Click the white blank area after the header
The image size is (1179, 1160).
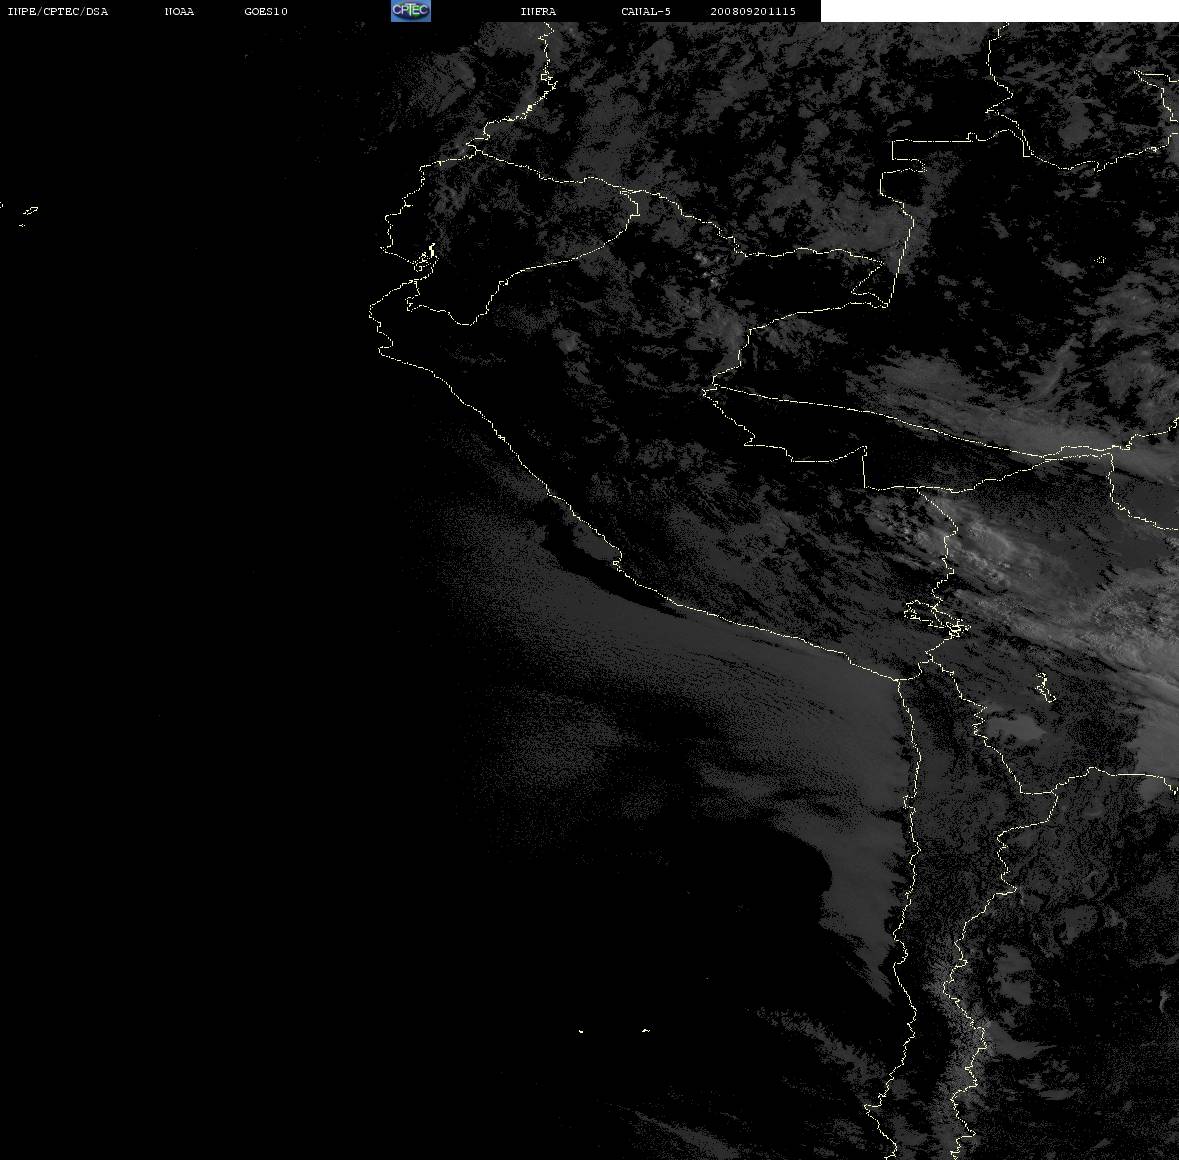[x=999, y=11]
